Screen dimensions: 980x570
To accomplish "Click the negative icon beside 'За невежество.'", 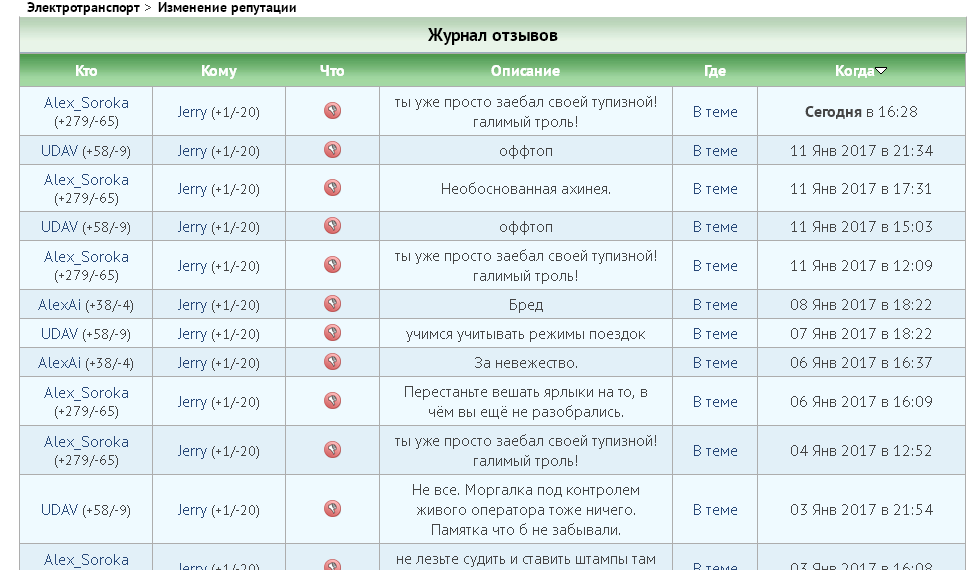I will [332, 362].
